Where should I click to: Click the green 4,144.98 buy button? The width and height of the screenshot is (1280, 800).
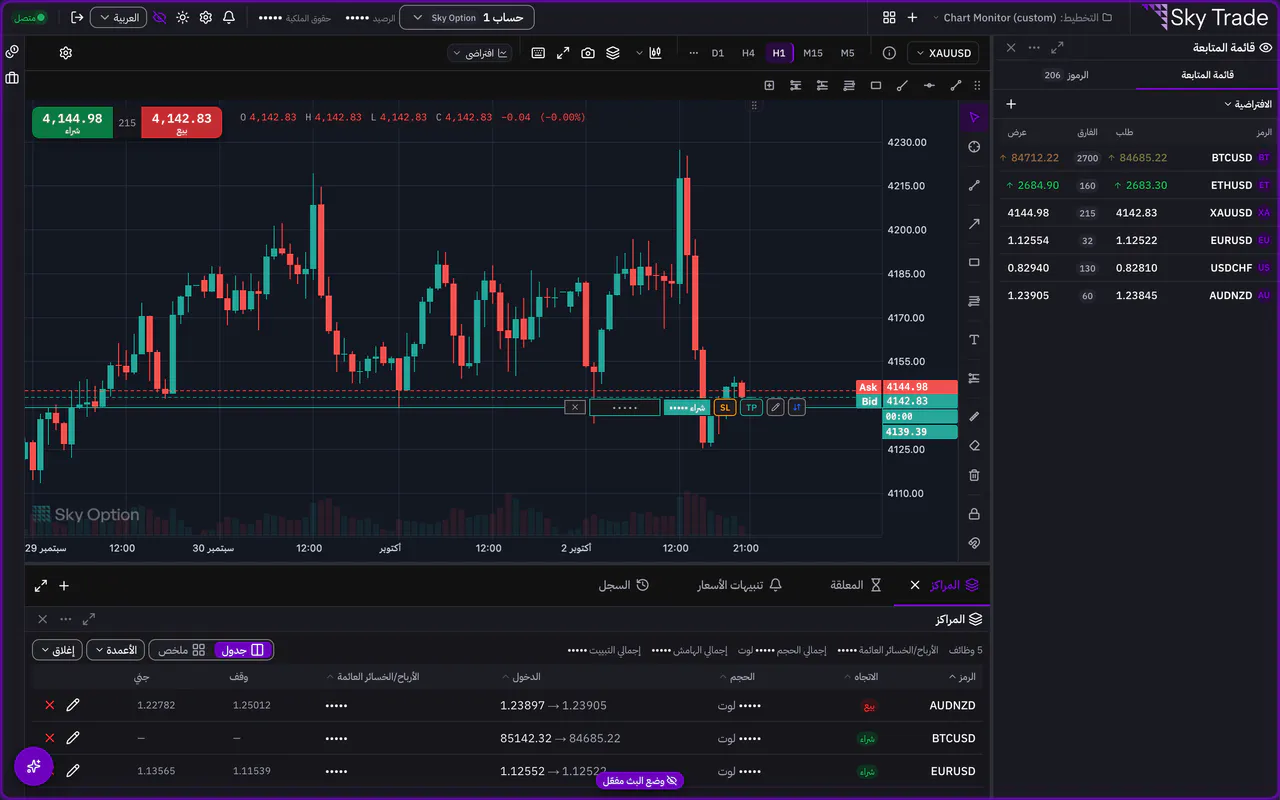point(73,122)
